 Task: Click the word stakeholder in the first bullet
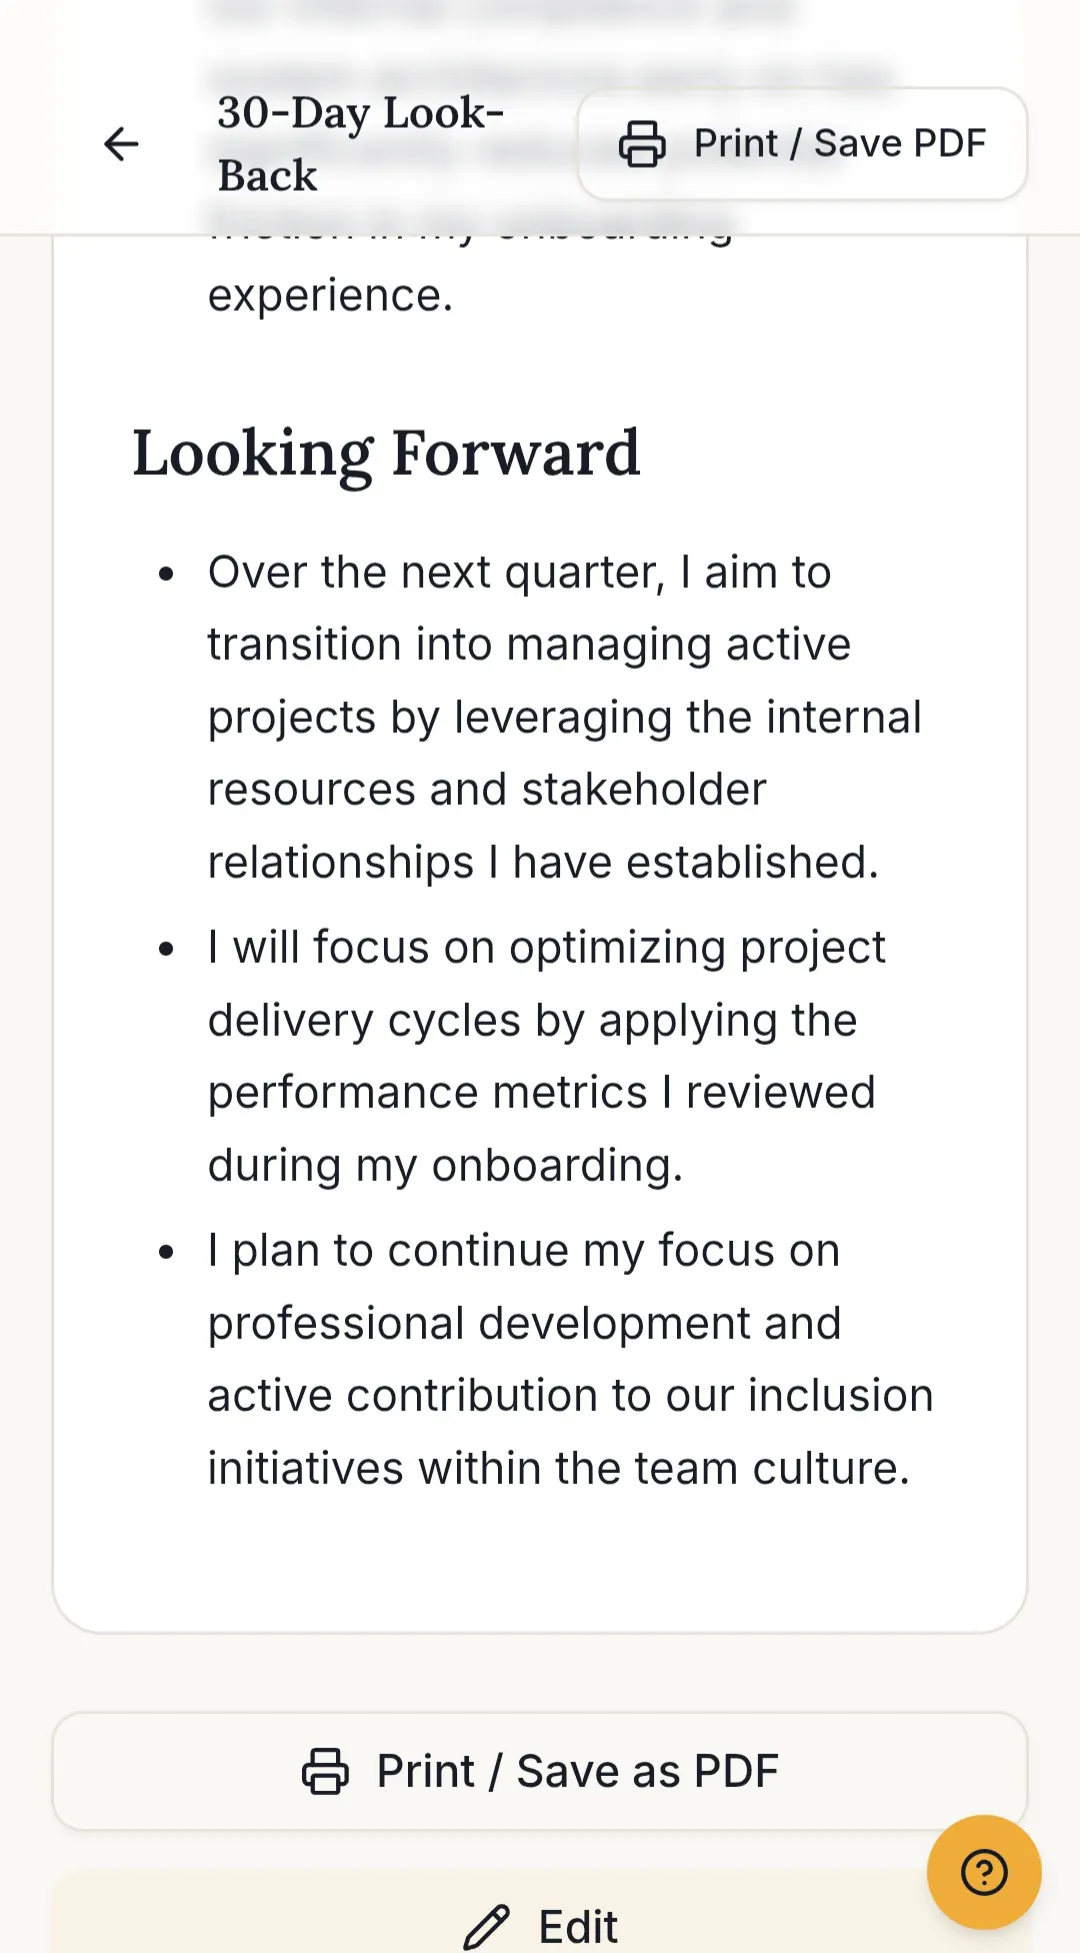coord(644,789)
